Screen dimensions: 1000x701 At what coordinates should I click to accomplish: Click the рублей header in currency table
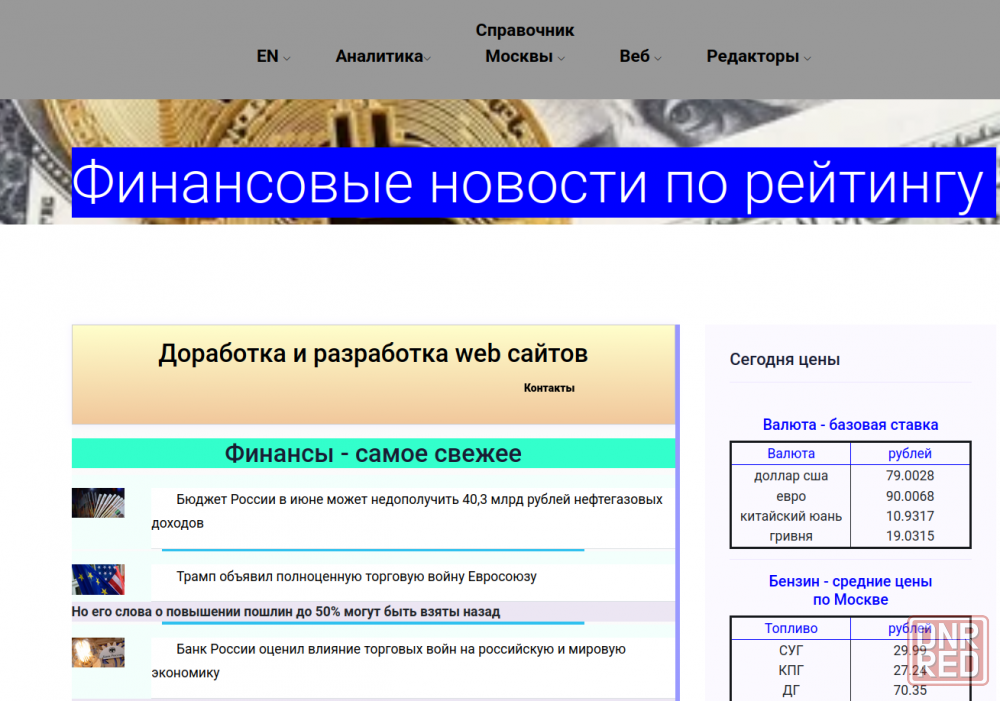[x=909, y=453]
